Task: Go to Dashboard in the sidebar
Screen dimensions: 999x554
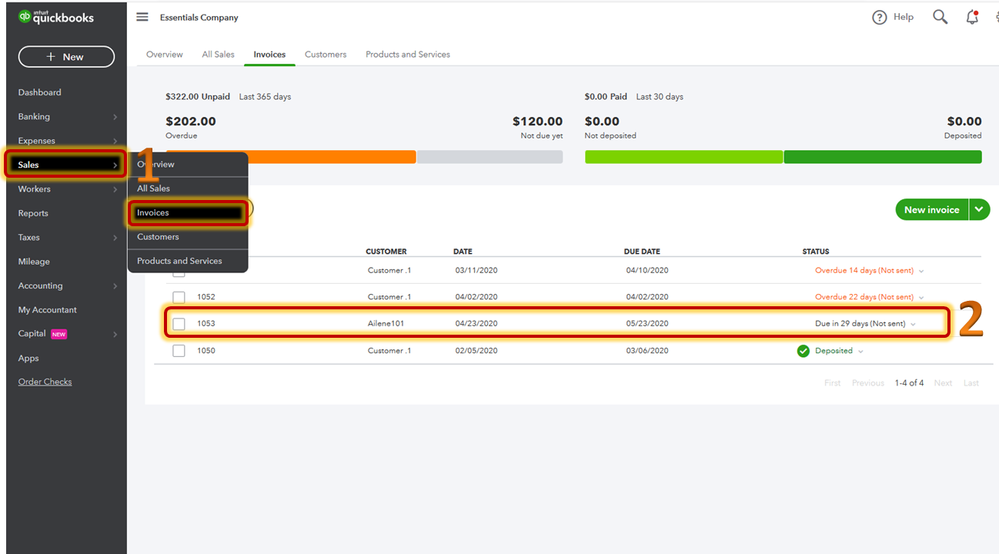Action: click(40, 92)
